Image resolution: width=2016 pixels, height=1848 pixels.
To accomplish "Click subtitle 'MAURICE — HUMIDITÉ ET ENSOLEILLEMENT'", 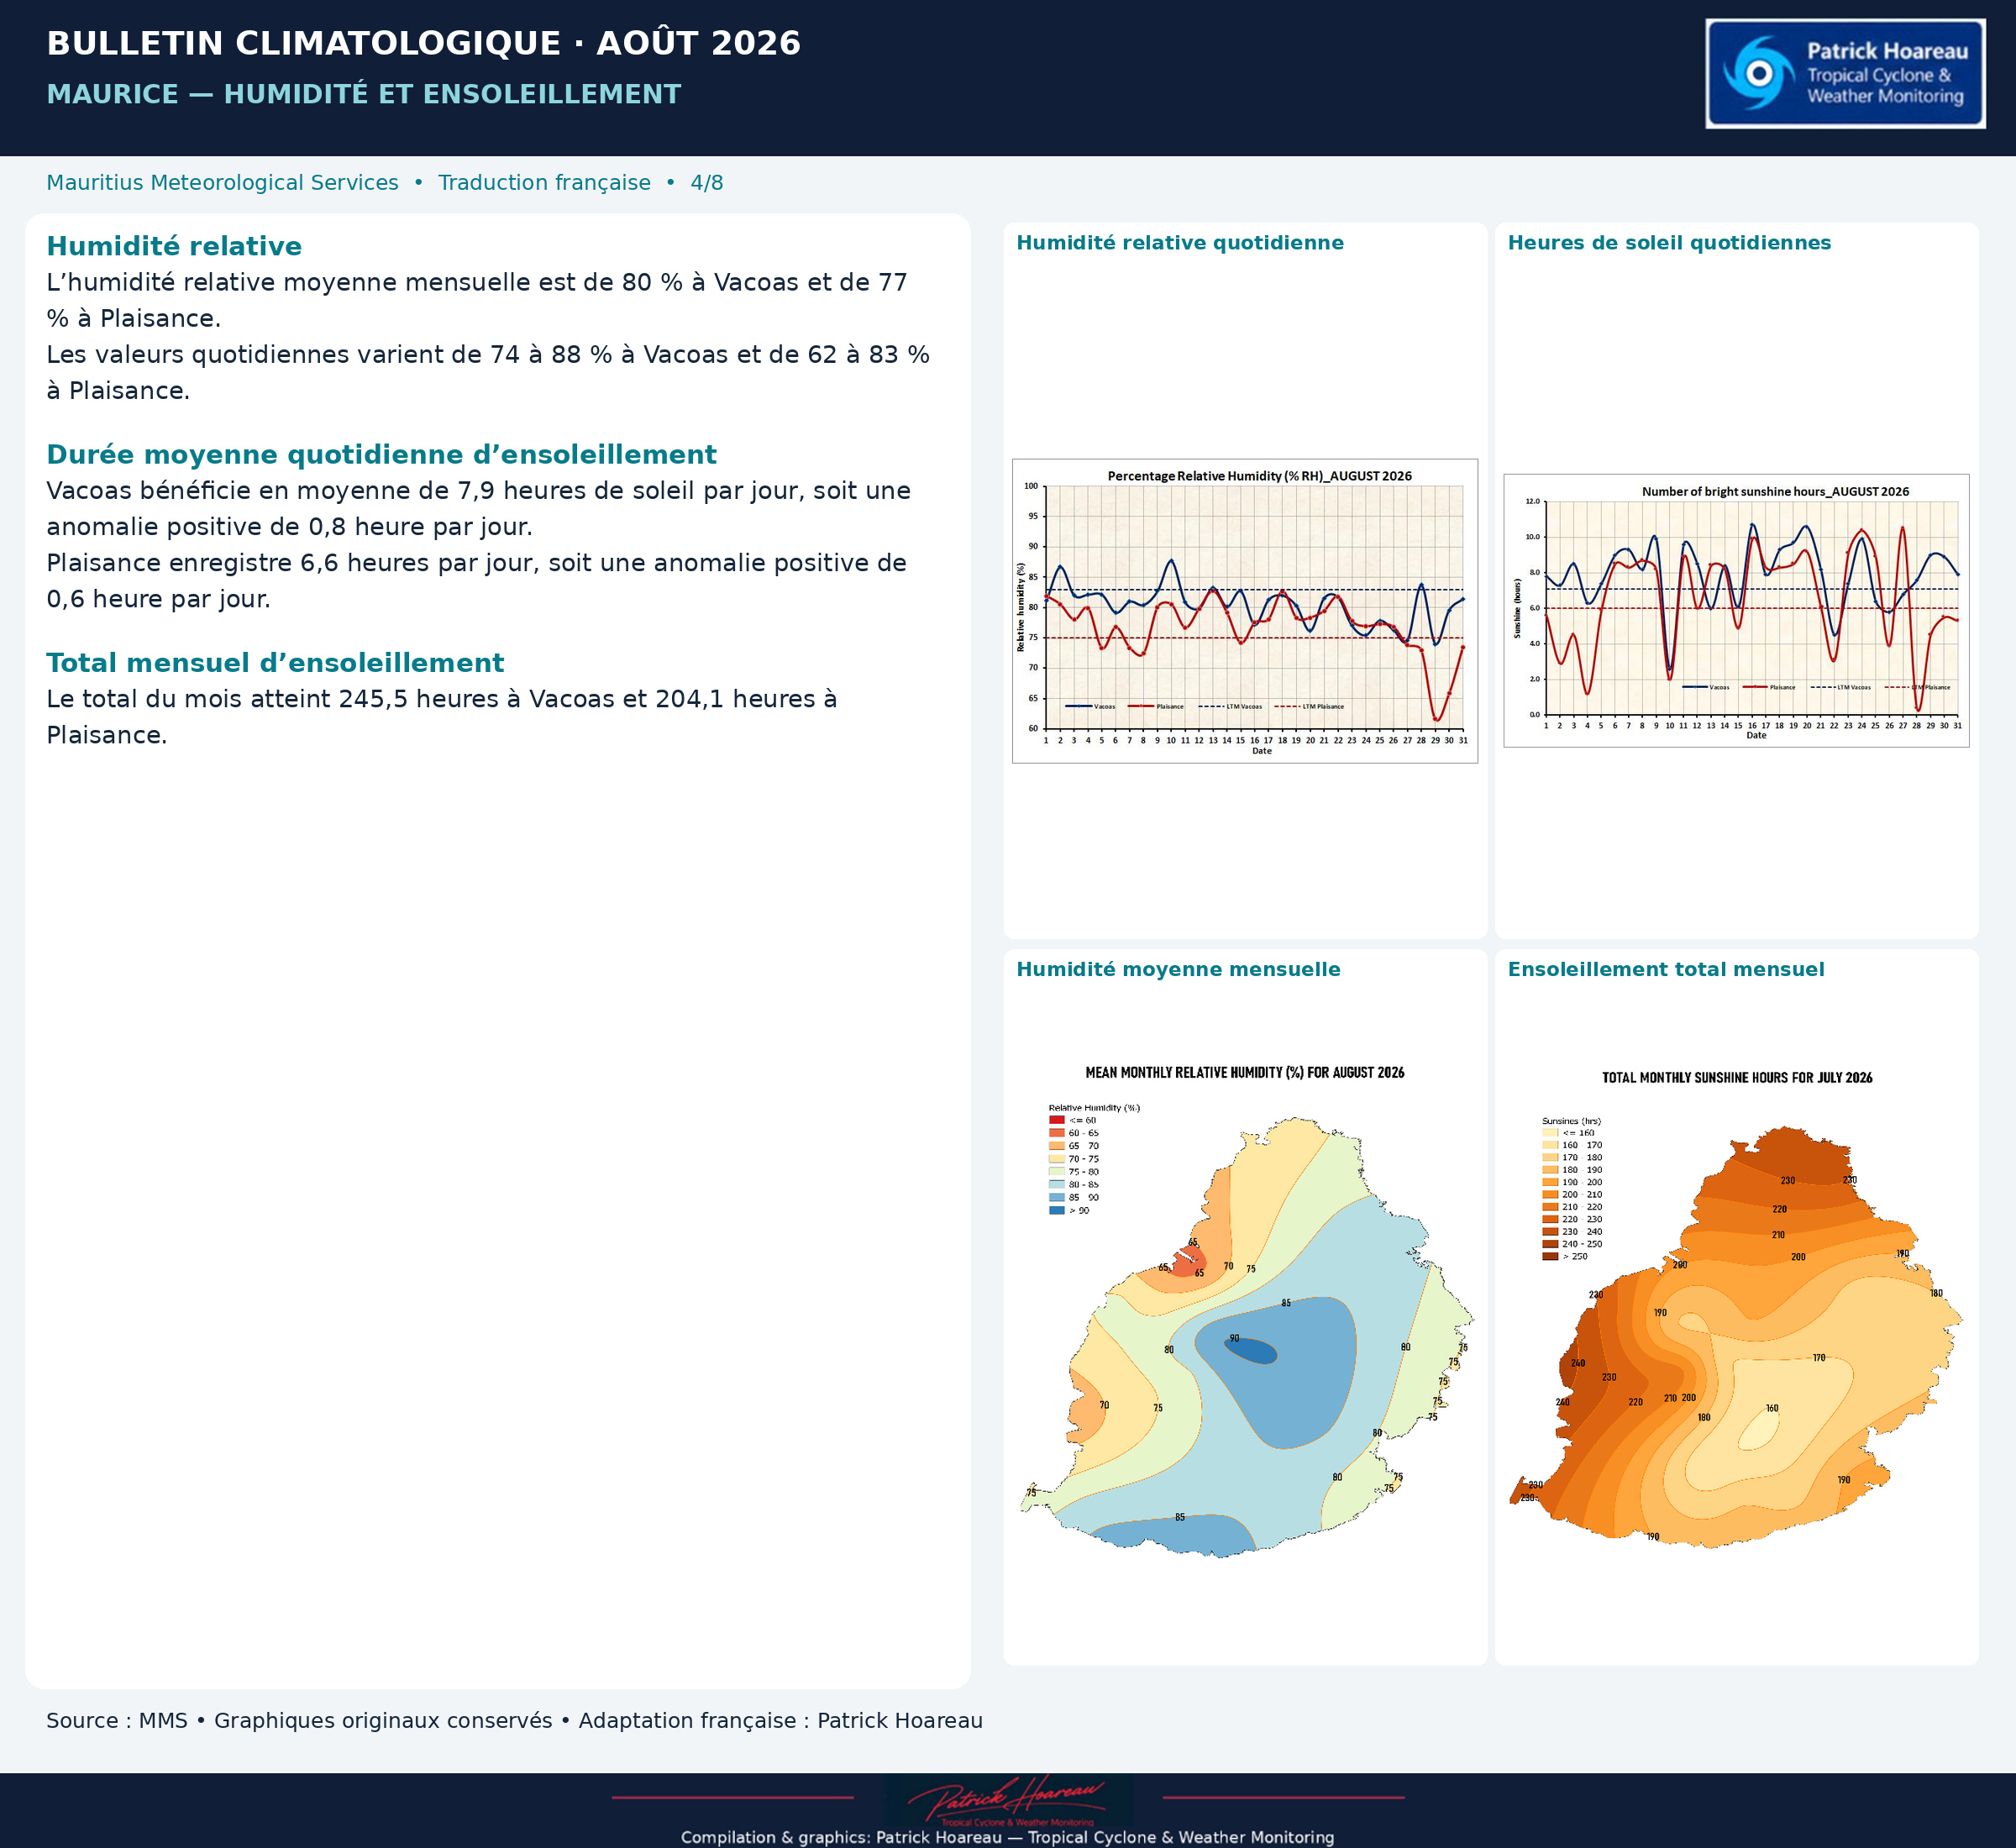I will pyautogui.click(x=363, y=94).
